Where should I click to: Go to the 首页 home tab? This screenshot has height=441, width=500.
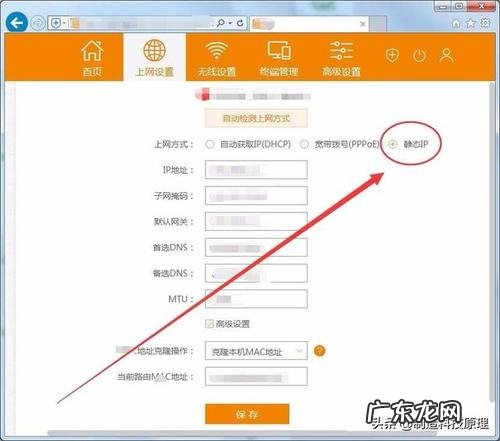click(92, 57)
